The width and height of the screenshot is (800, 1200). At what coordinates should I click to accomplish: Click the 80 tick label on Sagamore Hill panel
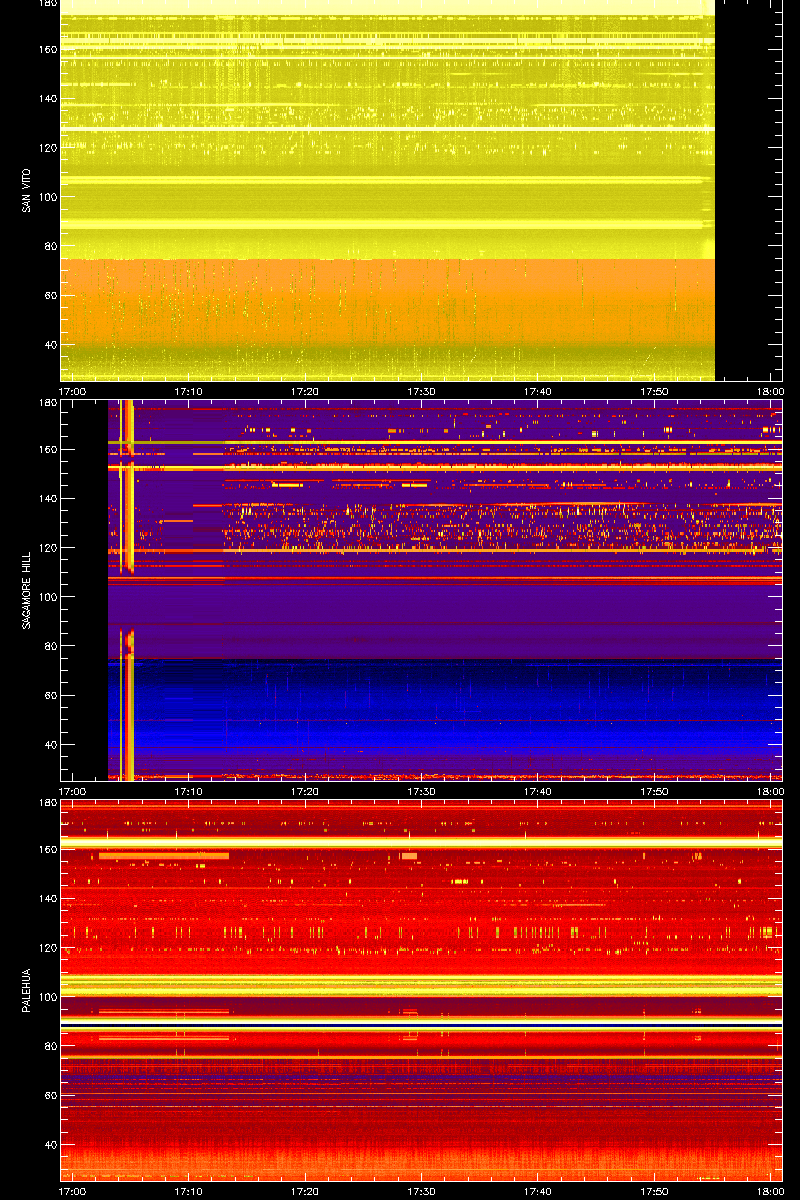51,646
